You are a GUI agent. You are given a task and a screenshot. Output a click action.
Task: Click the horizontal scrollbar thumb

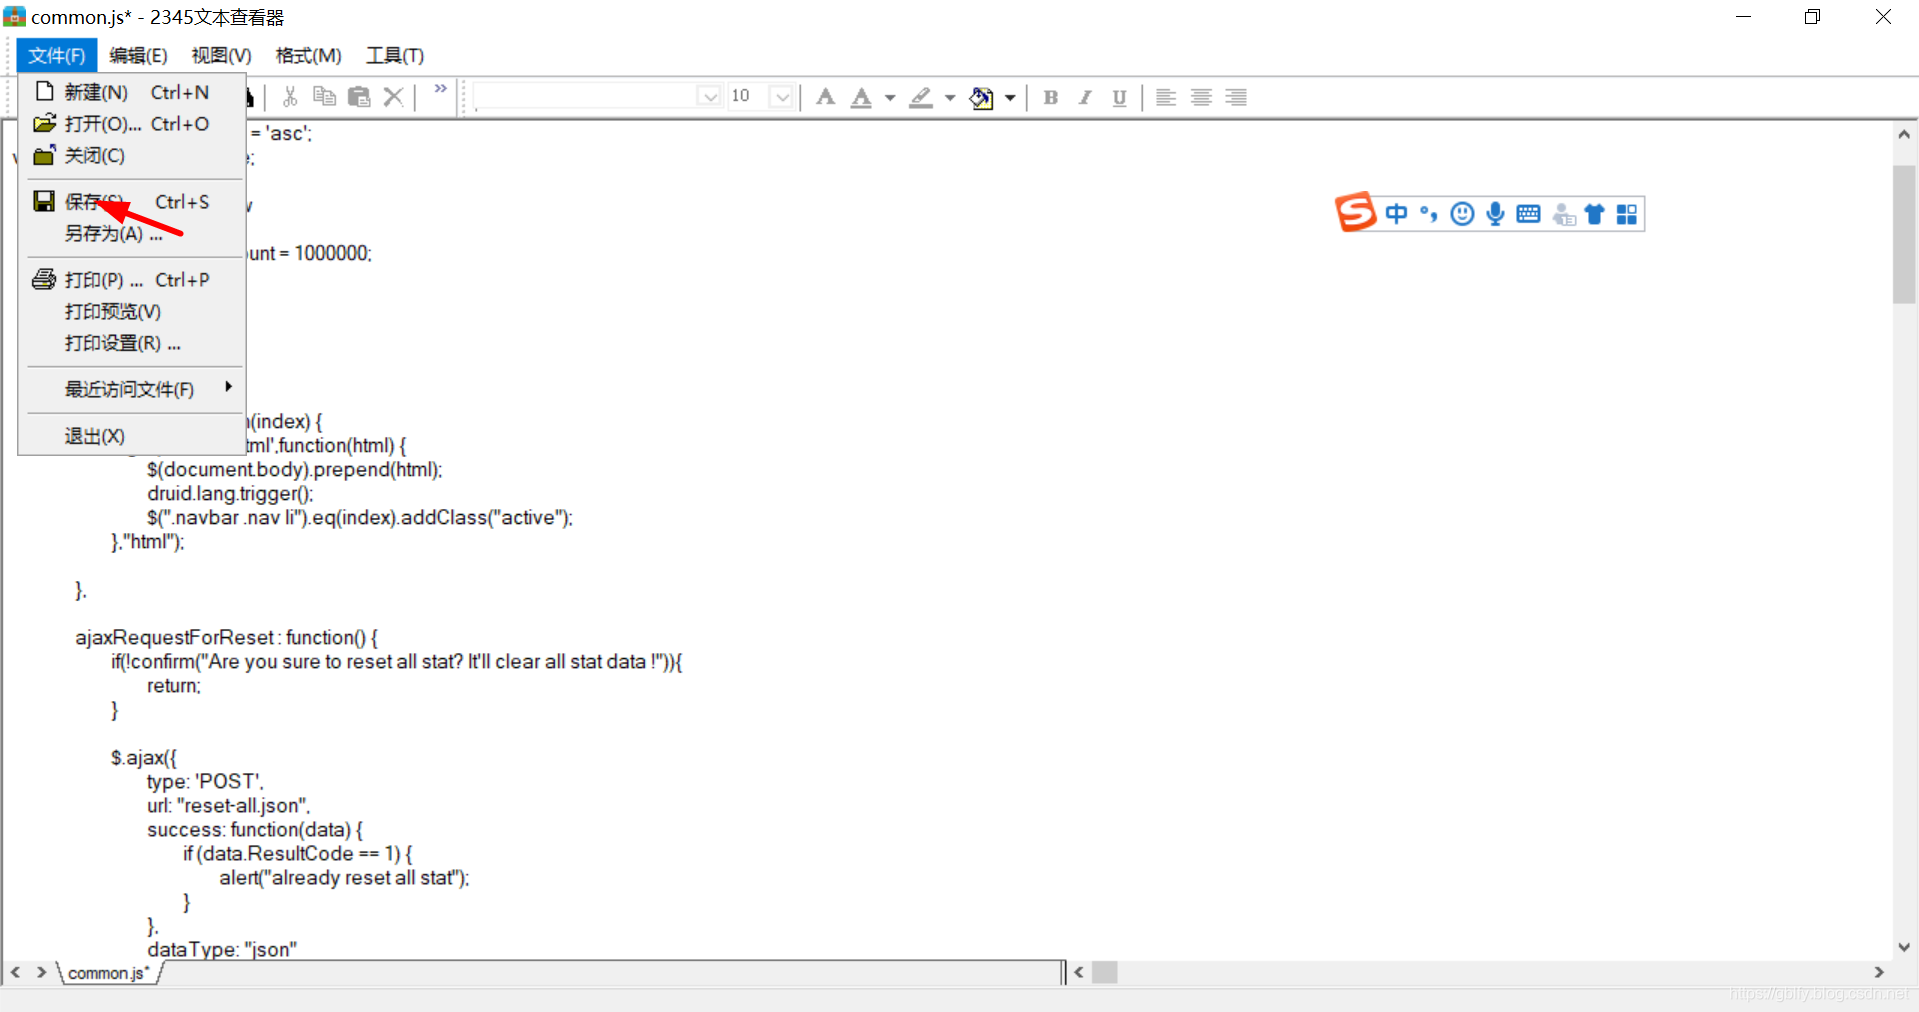pos(1104,972)
